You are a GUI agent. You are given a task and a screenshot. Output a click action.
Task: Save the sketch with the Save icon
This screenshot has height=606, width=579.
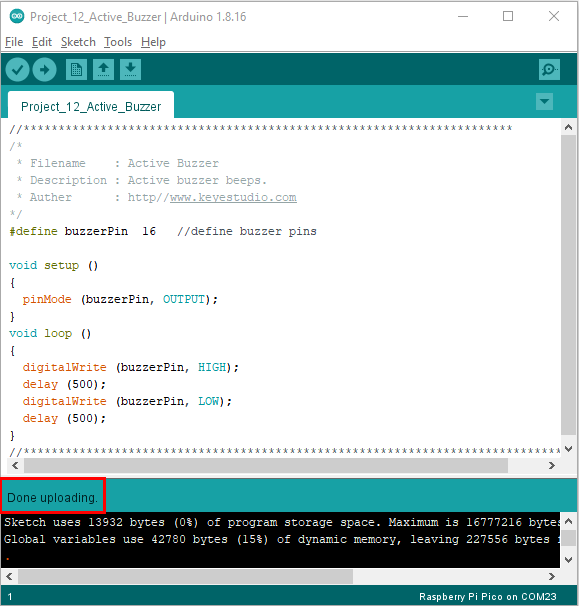tap(130, 70)
